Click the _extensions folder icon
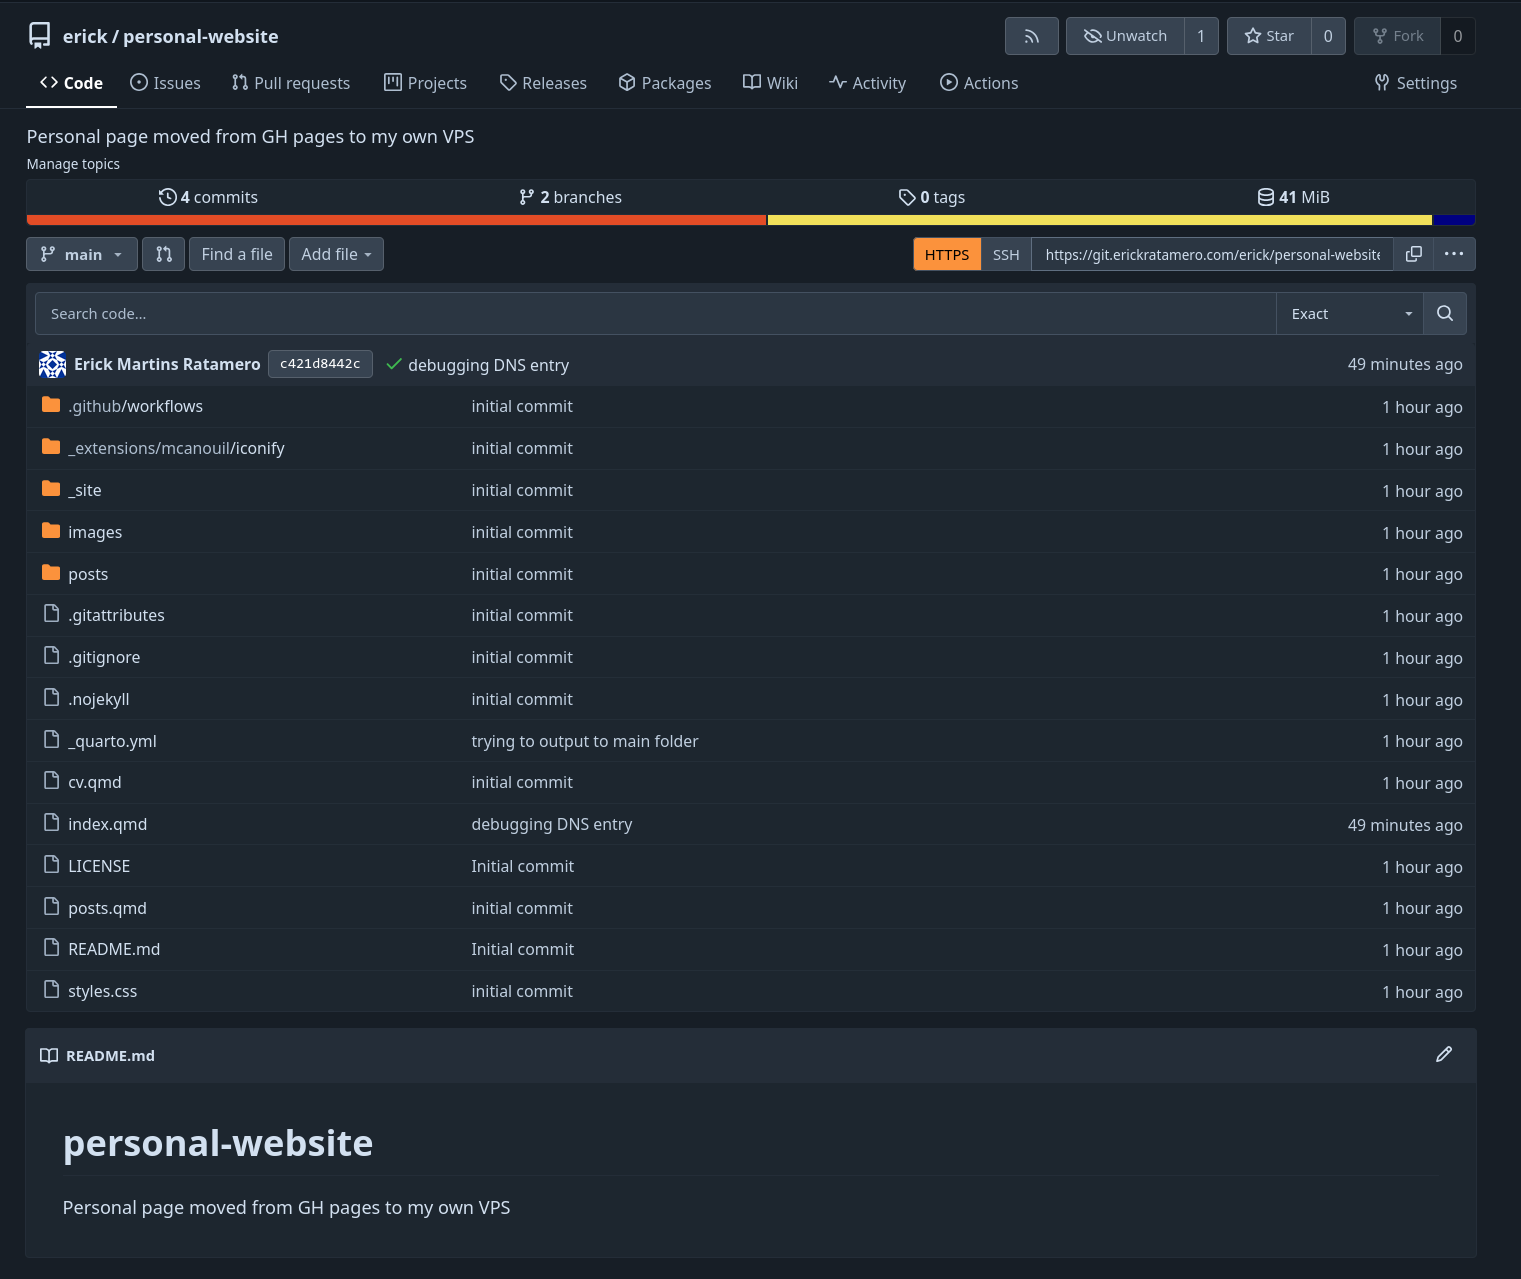Screen dimensions: 1521x1279 pyautogui.click(x=51, y=447)
